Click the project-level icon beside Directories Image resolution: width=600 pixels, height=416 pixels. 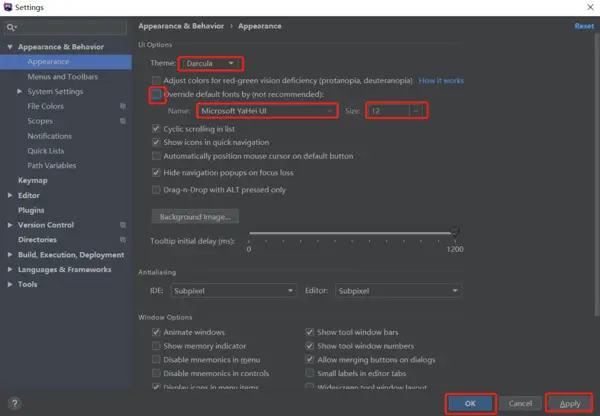coord(122,240)
